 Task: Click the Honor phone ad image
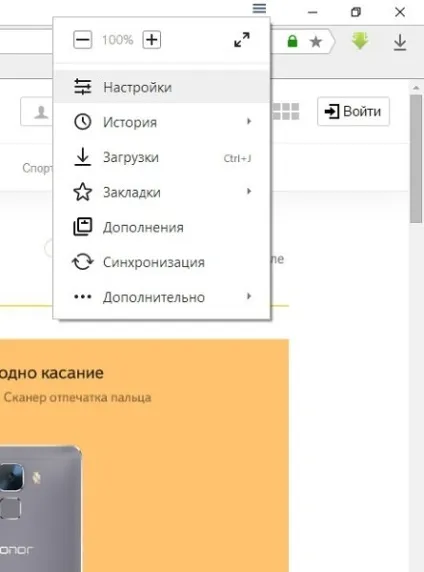pos(40,509)
